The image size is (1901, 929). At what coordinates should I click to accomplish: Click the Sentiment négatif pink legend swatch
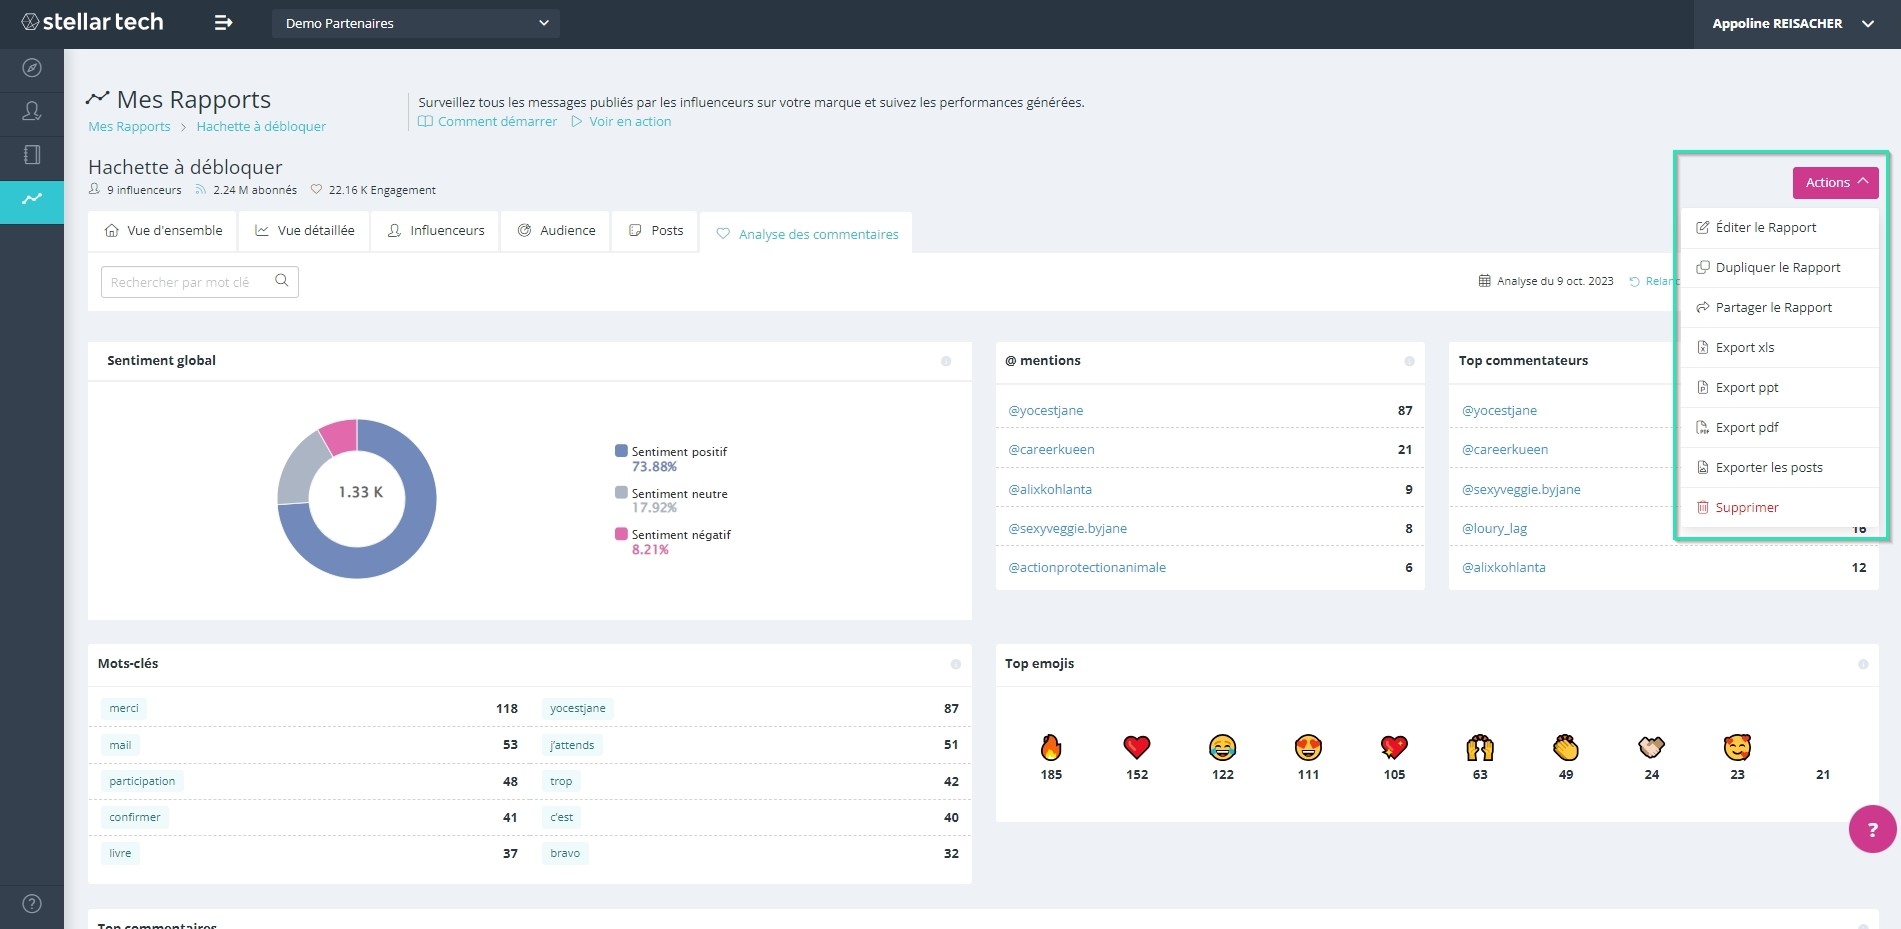coord(621,534)
